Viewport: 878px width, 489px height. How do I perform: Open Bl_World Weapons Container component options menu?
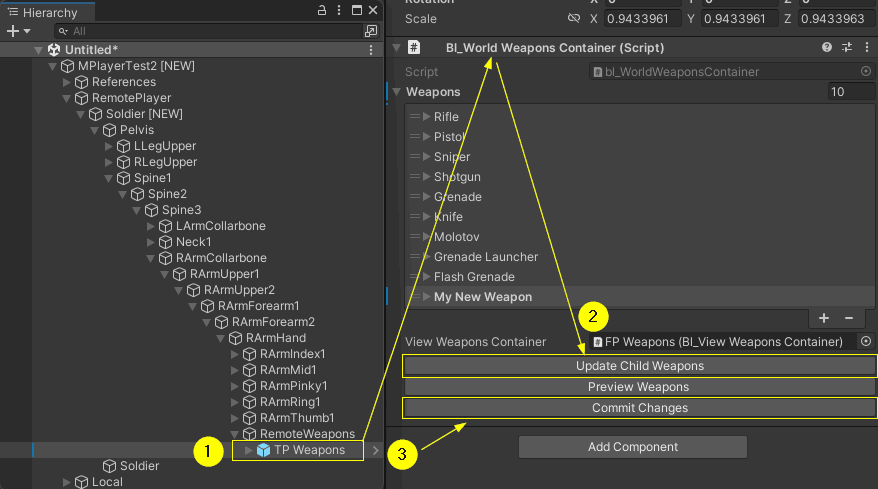point(866,48)
